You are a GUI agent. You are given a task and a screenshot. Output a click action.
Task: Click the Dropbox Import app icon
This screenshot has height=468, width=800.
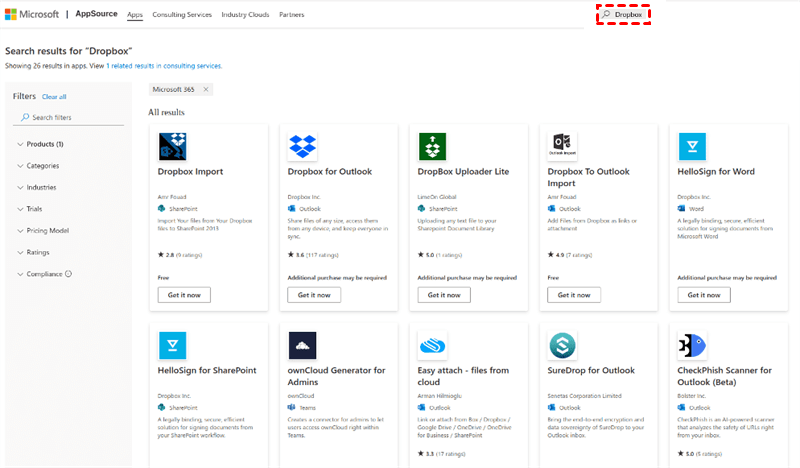(x=173, y=147)
